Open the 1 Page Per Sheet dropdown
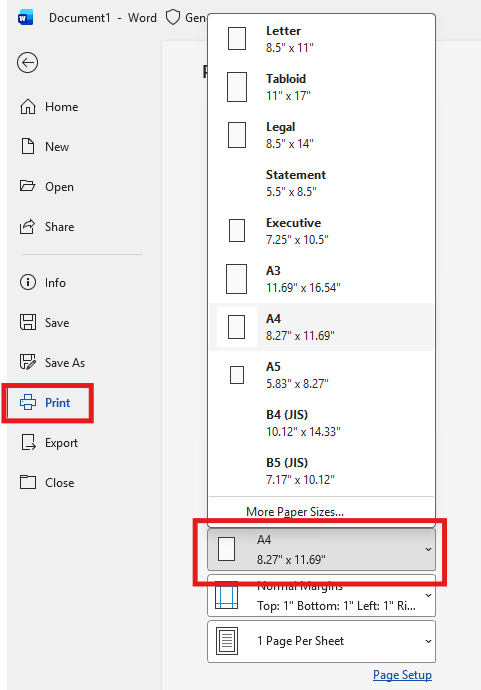 tap(321, 641)
